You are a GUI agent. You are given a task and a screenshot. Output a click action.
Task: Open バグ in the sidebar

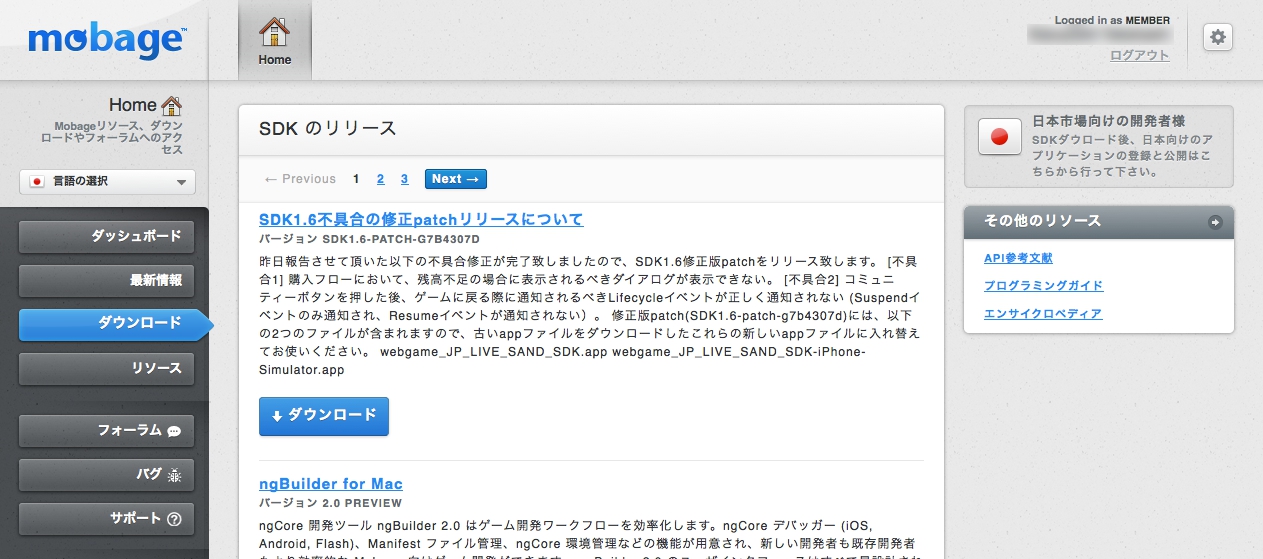(x=106, y=475)
